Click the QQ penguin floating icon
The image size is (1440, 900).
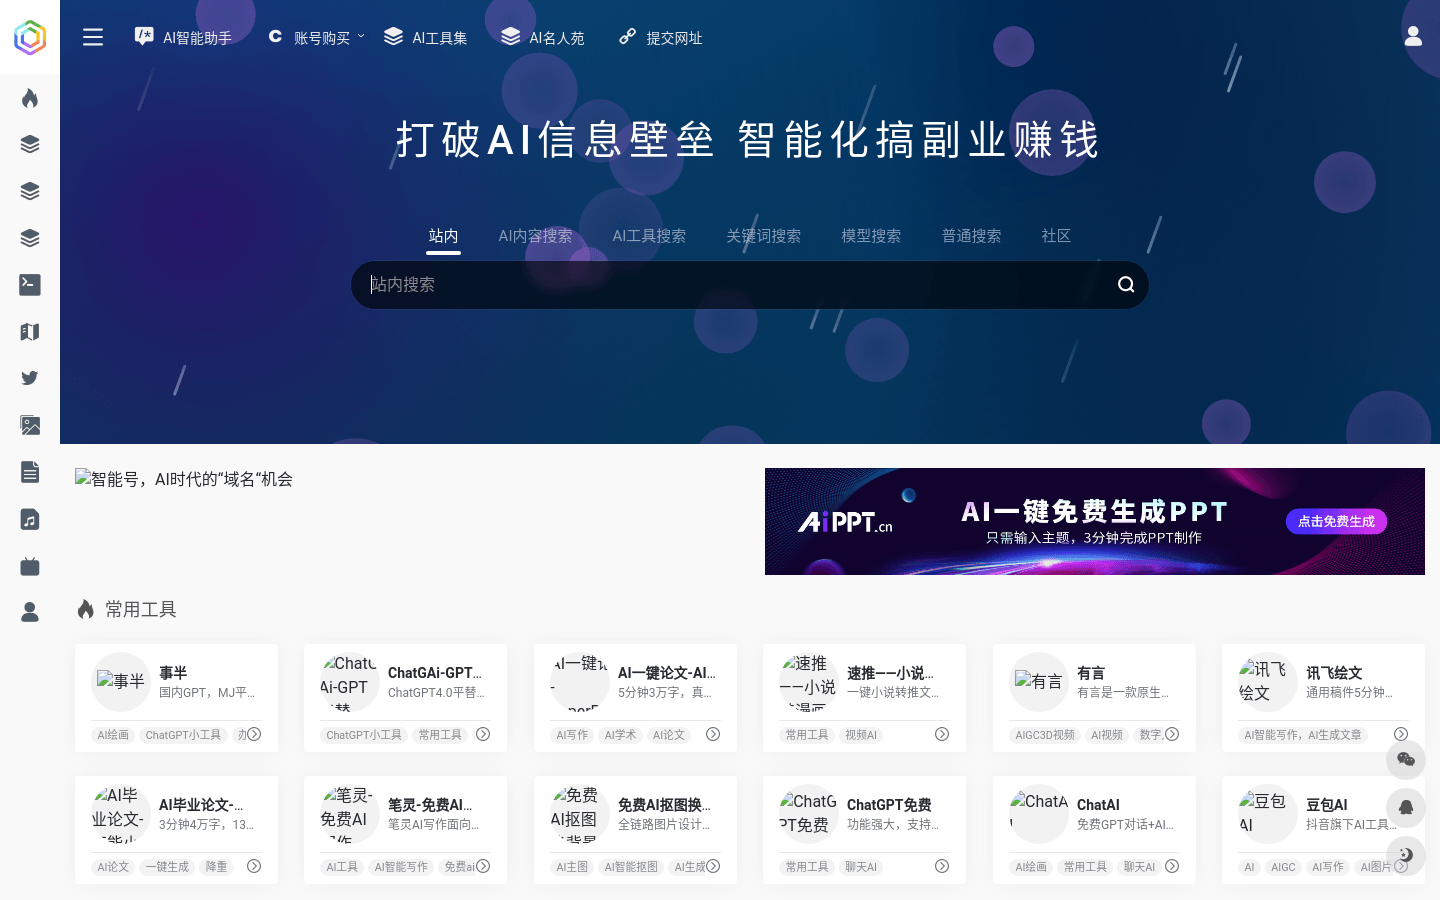(x=1406, y=808)
